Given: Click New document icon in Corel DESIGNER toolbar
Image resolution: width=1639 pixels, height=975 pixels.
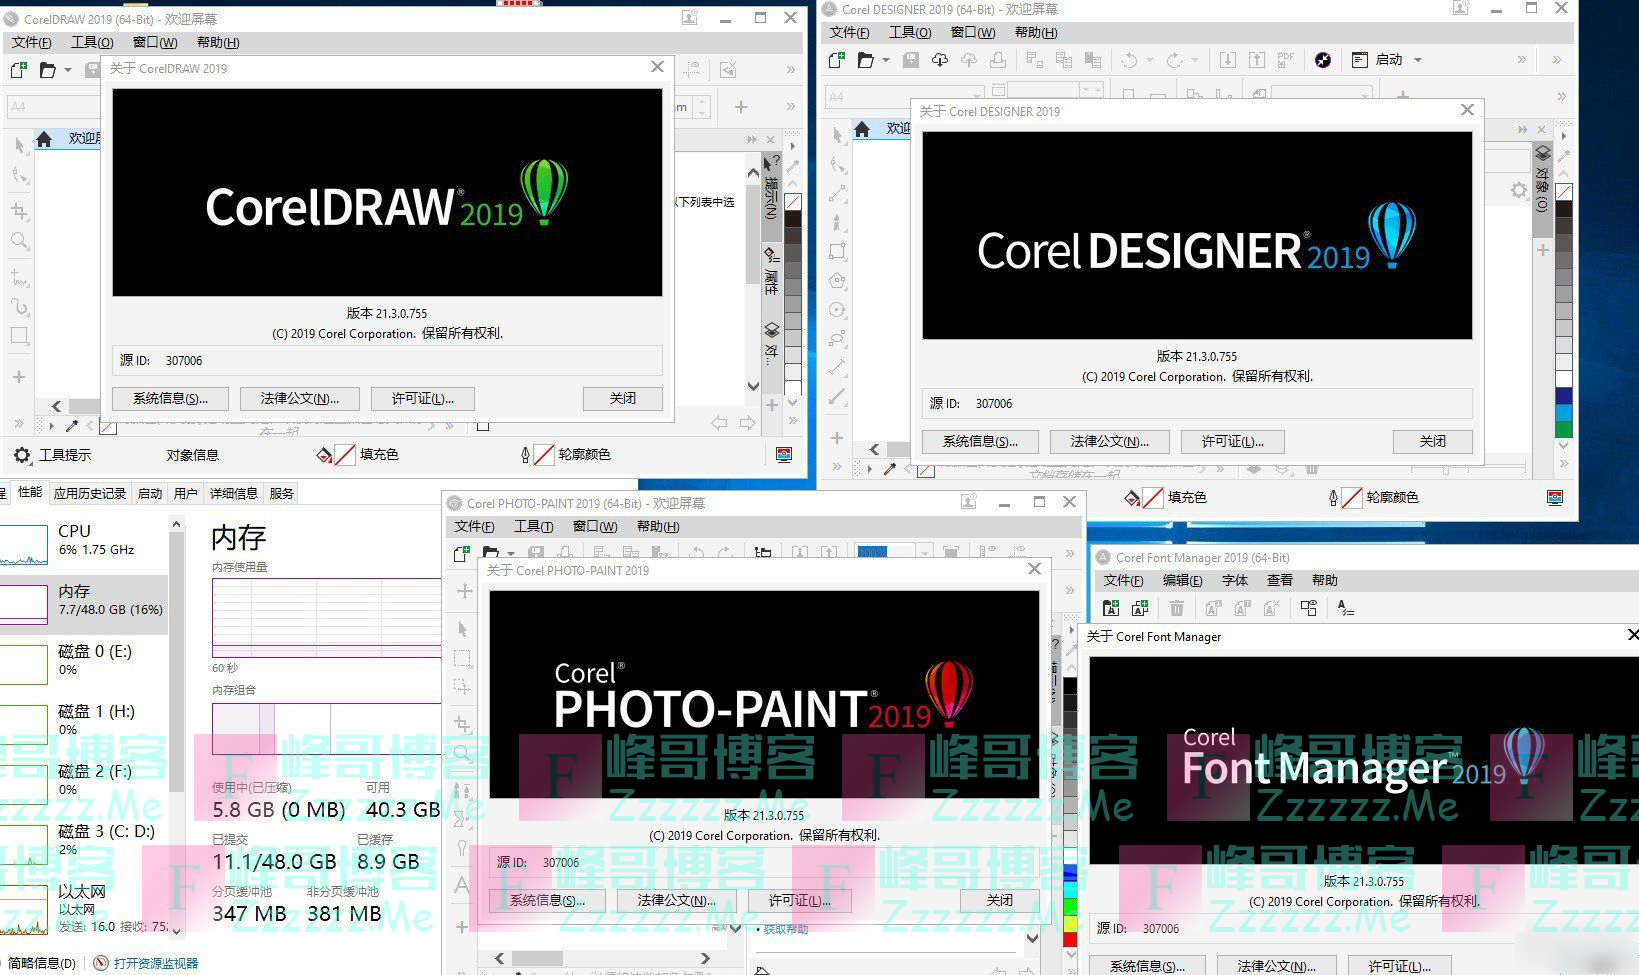Looking at the screenshot, I should tap(837, 60).
